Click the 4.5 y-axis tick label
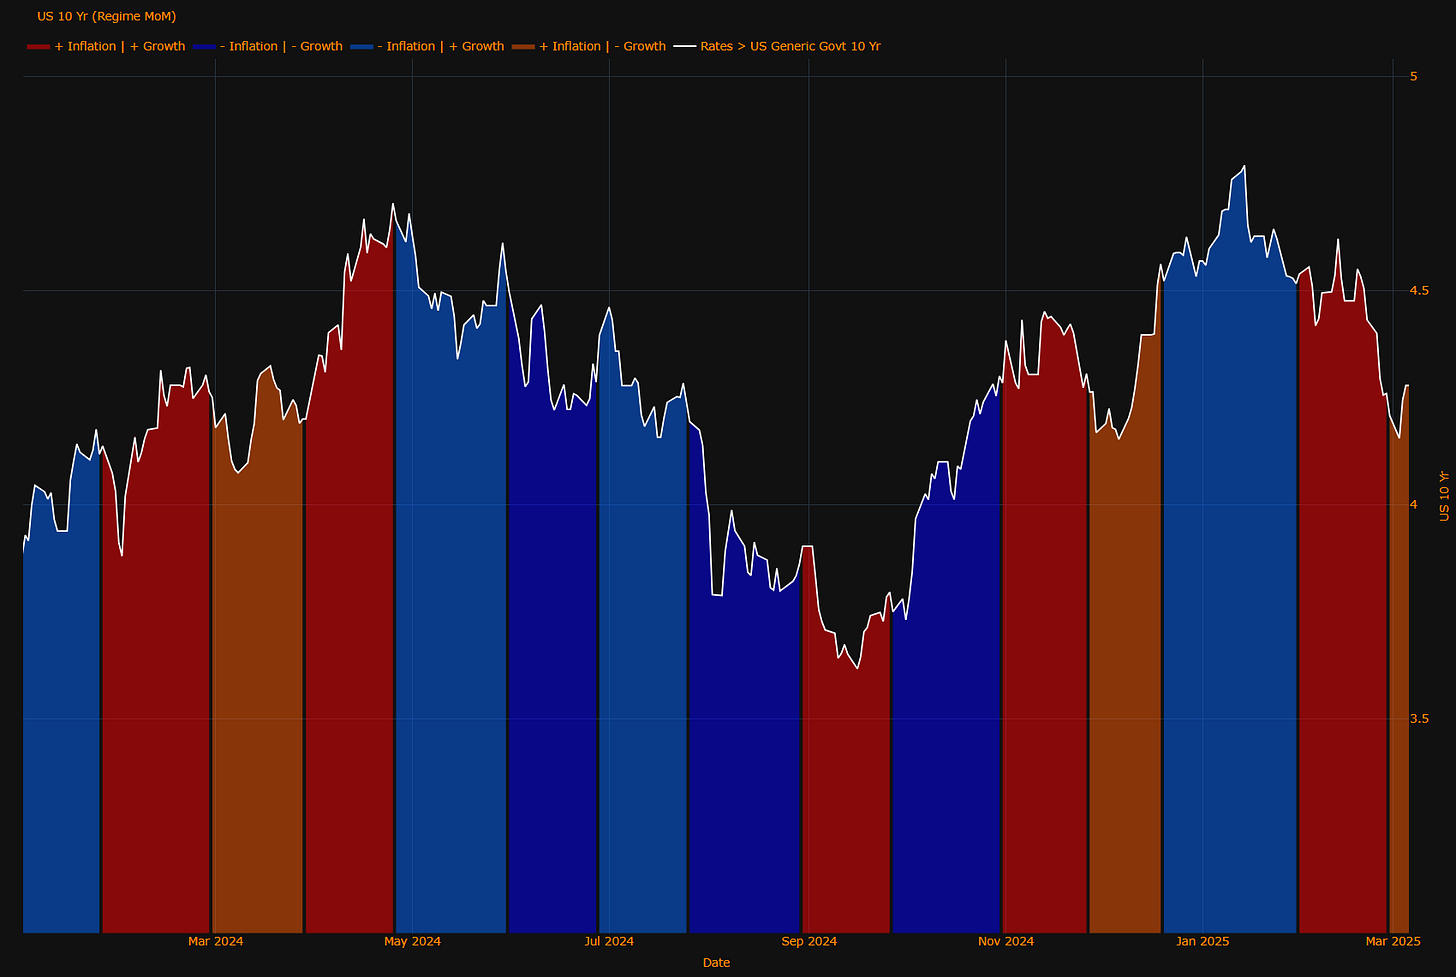 1418,291
